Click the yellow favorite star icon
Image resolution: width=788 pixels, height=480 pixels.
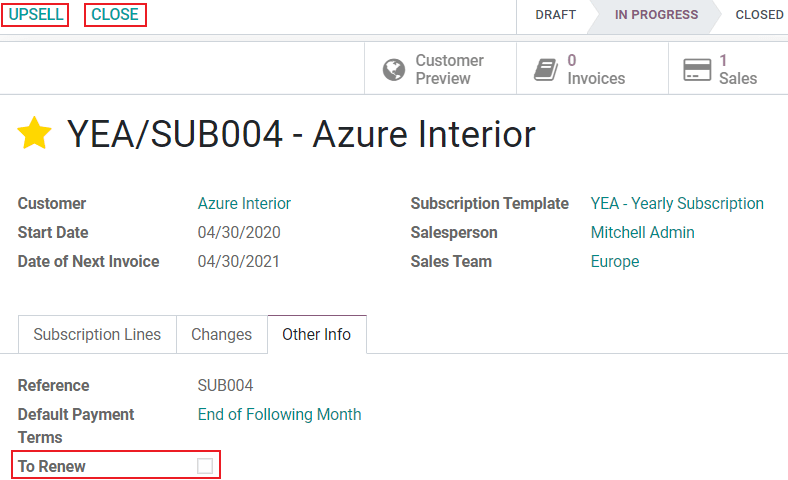[35, 134]
